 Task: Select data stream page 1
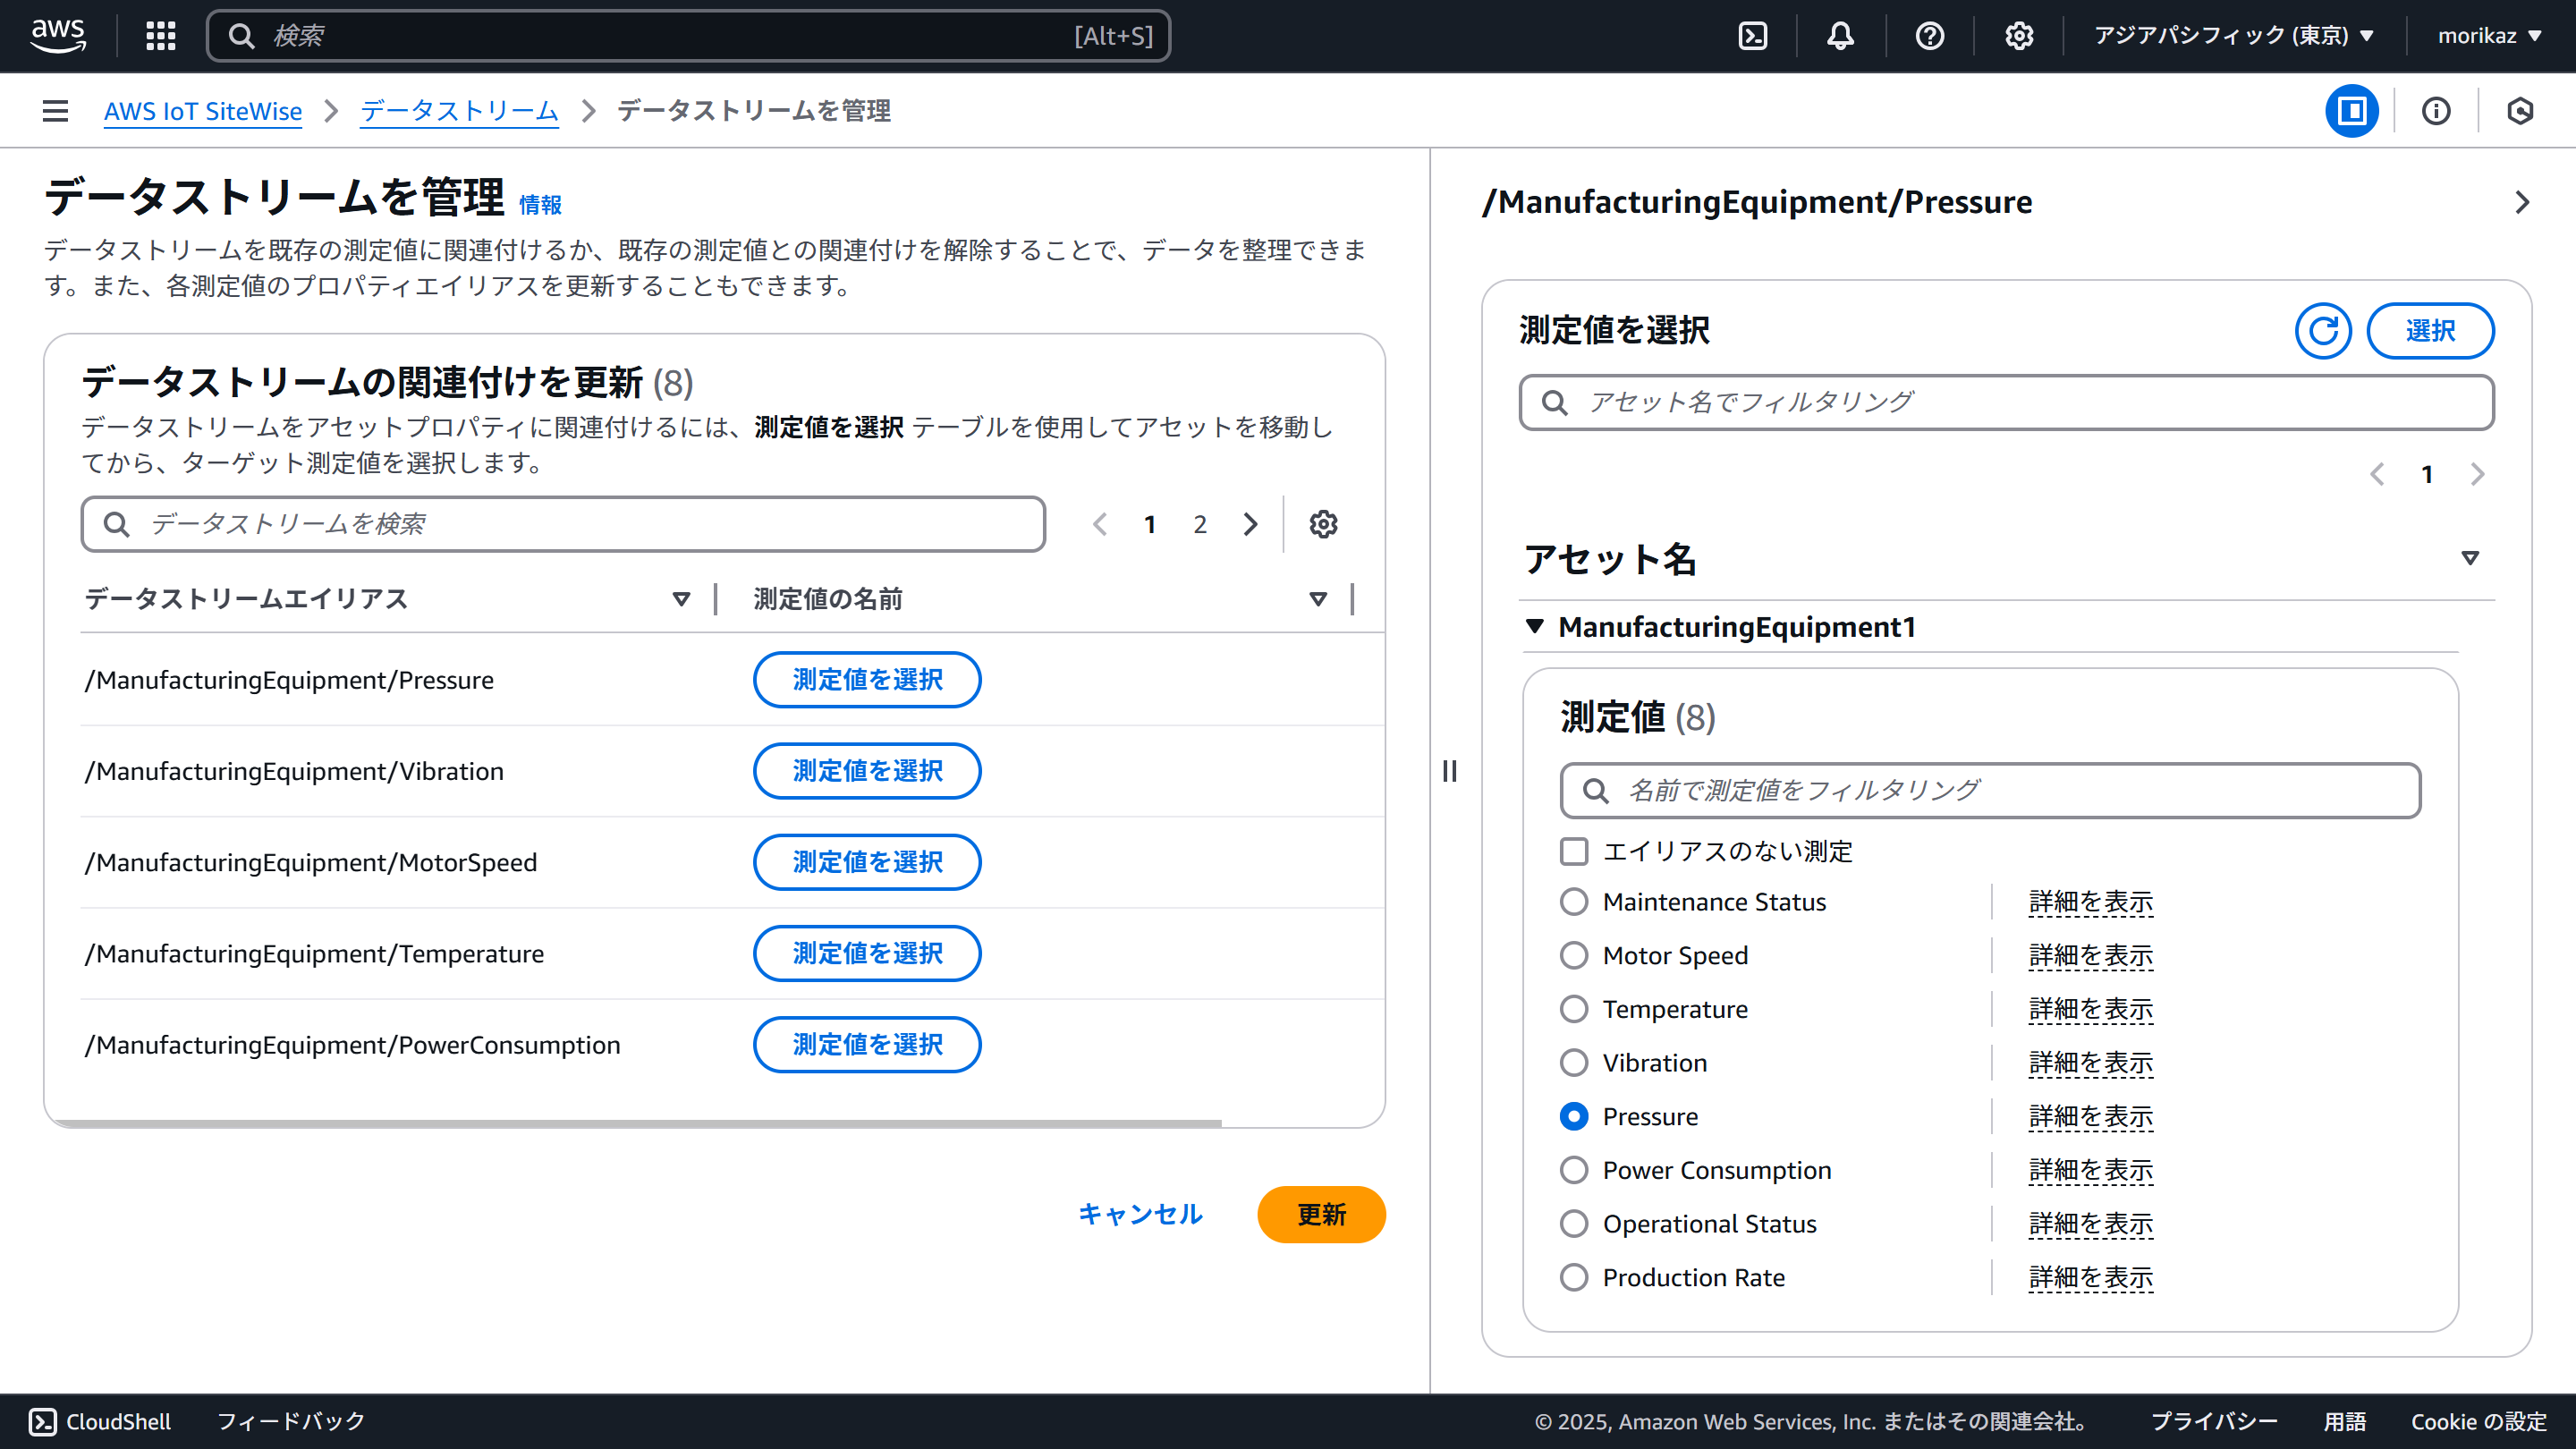[x=1150, y=524]
